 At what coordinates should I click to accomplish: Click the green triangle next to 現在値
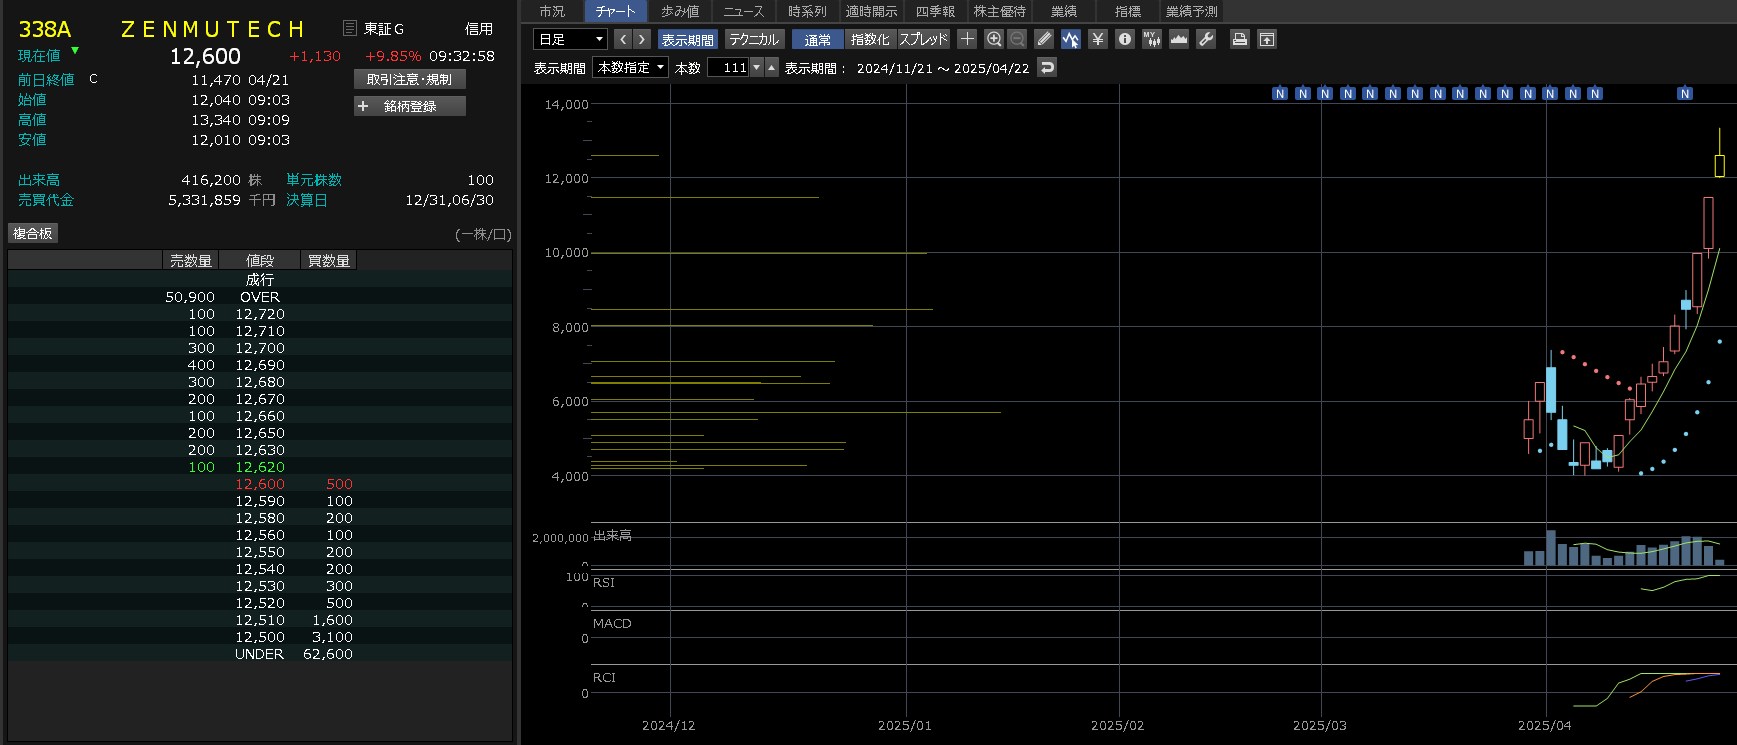click(x=75, y=50)
